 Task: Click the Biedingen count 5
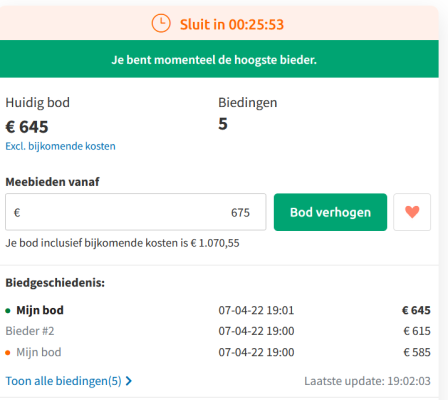pyautogui.click(x=223, y=124)
